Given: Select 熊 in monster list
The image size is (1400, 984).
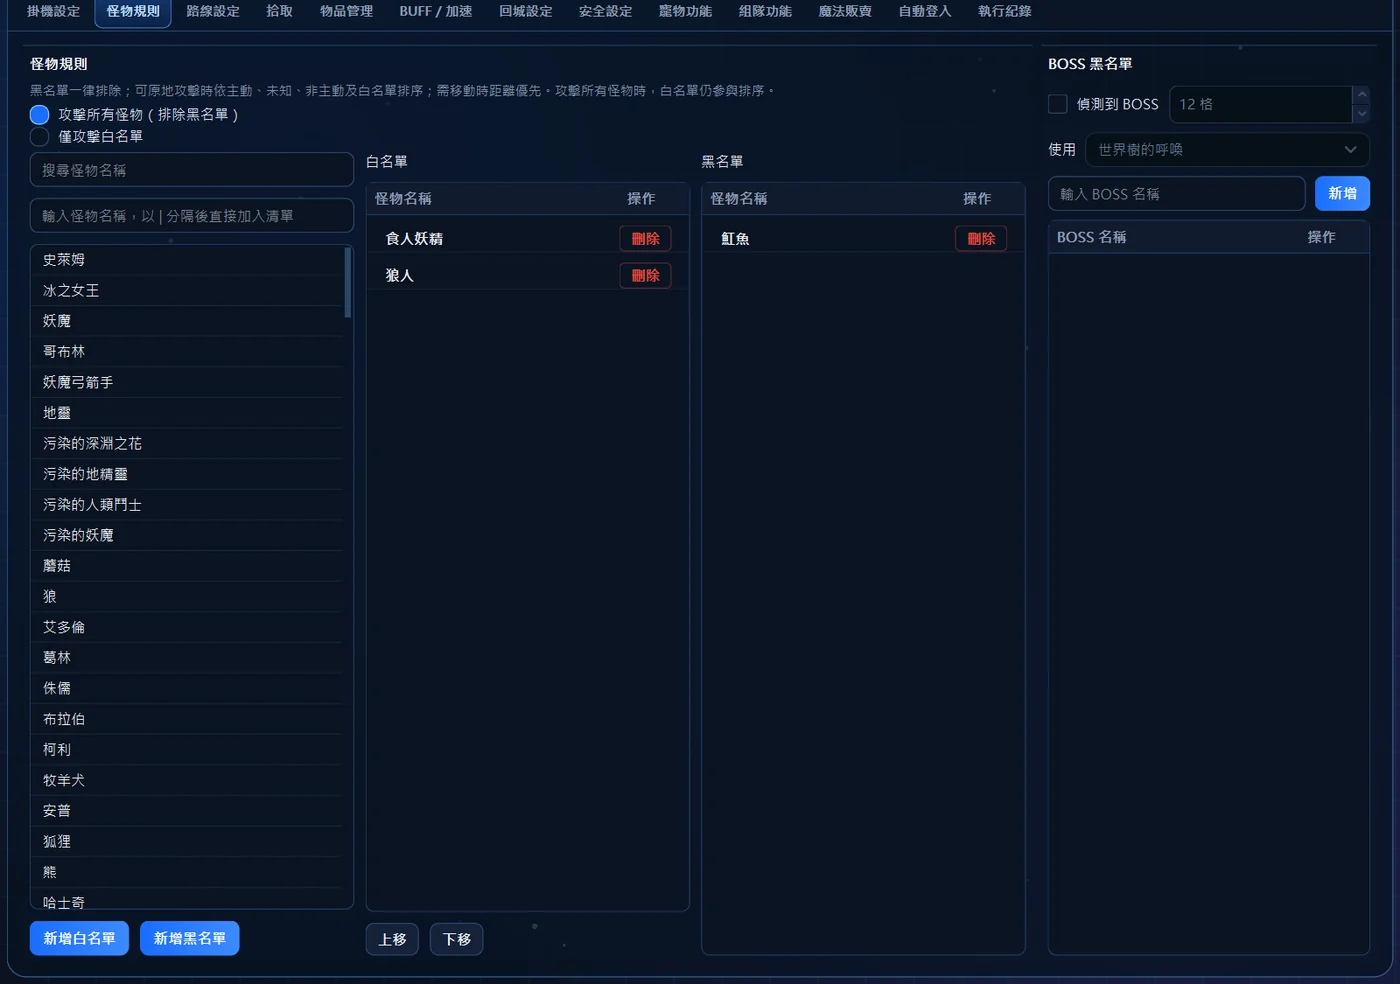Looking at the screenshot, I should pos(187,873).
